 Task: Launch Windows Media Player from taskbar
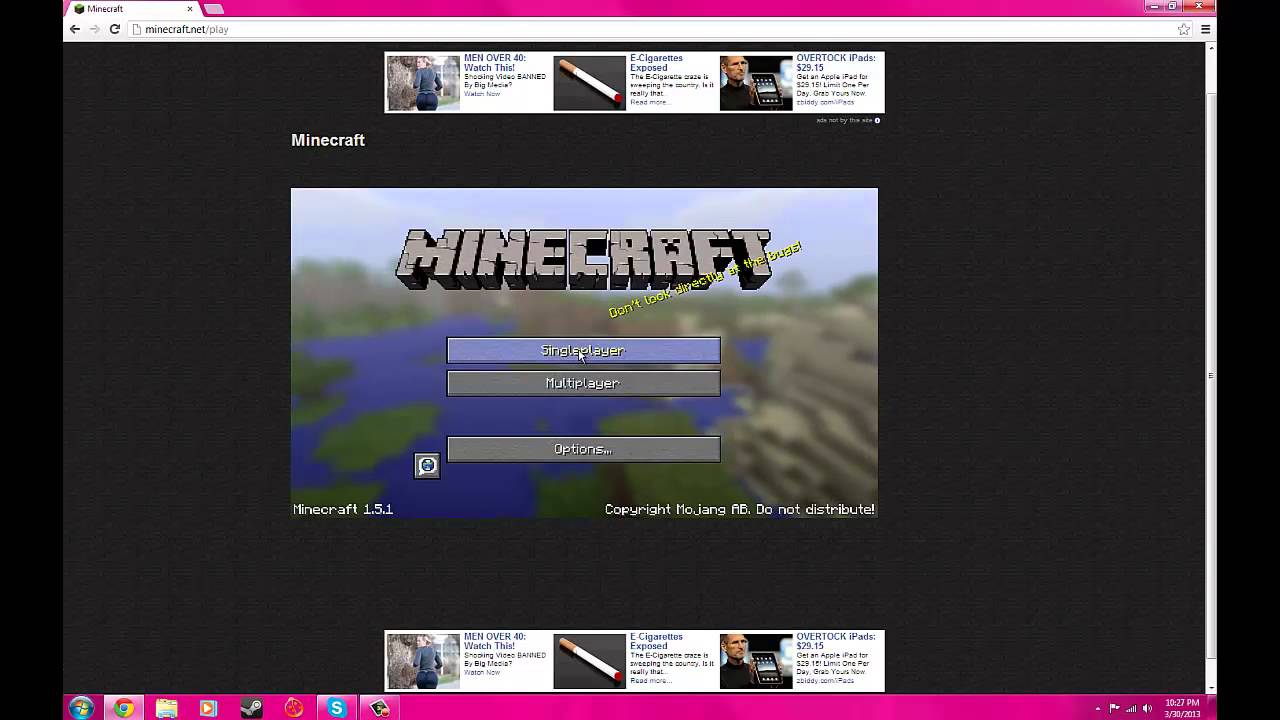[208, 708]
